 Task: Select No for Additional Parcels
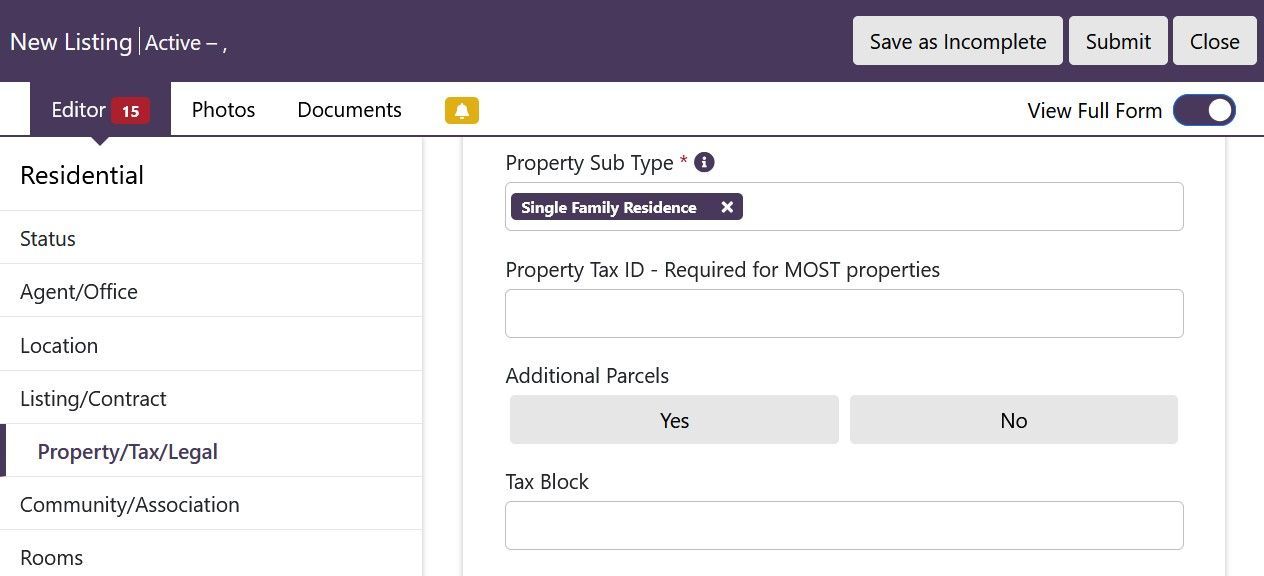[1013, 420]
